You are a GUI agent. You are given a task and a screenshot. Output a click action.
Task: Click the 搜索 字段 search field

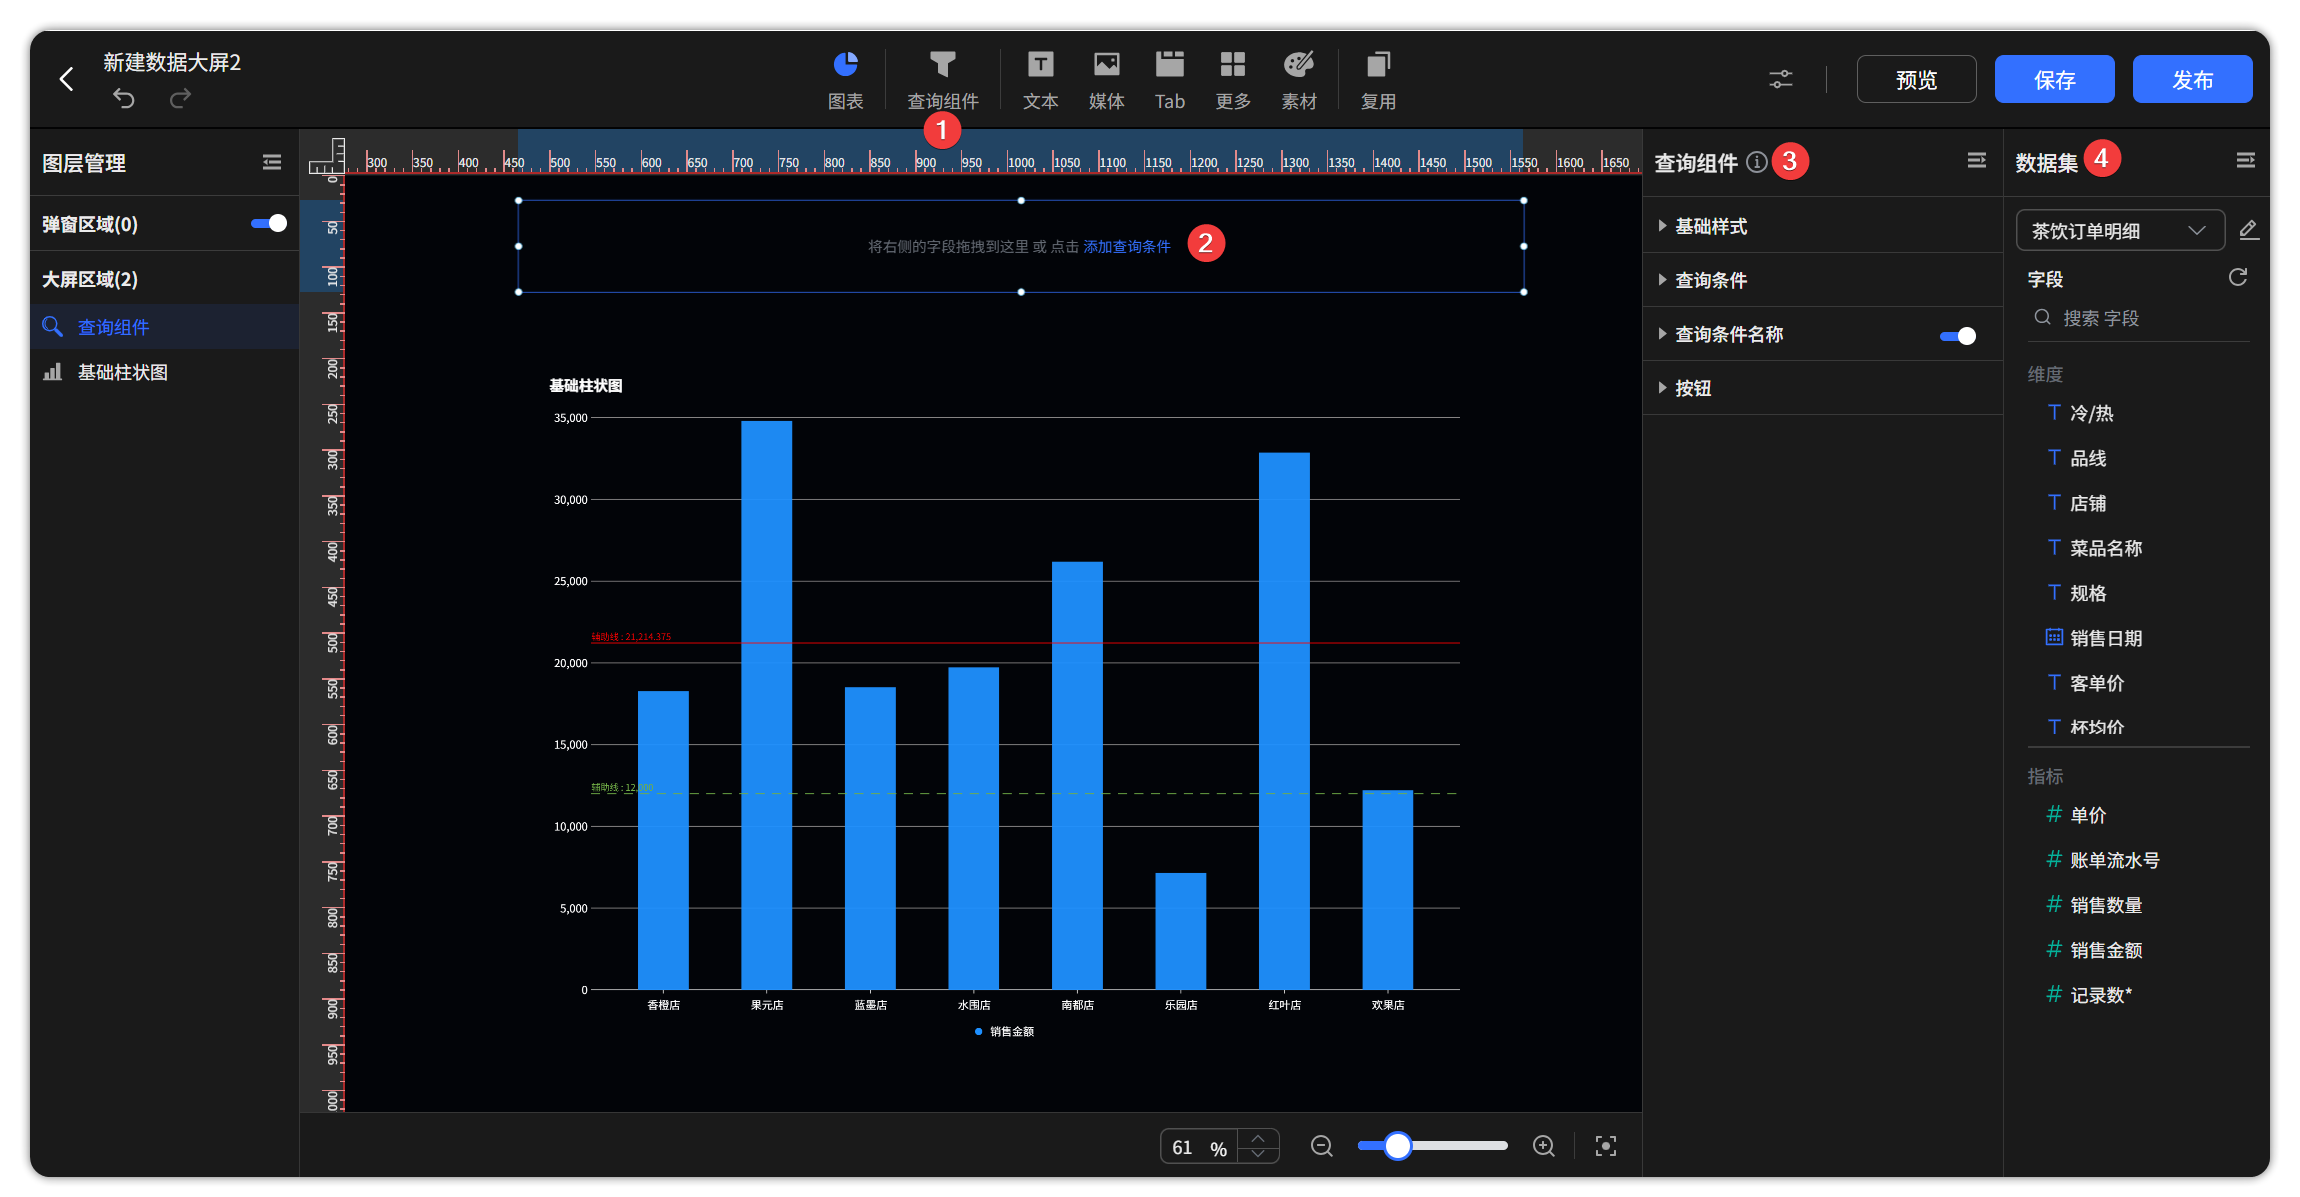click(x=2138, y=318)
